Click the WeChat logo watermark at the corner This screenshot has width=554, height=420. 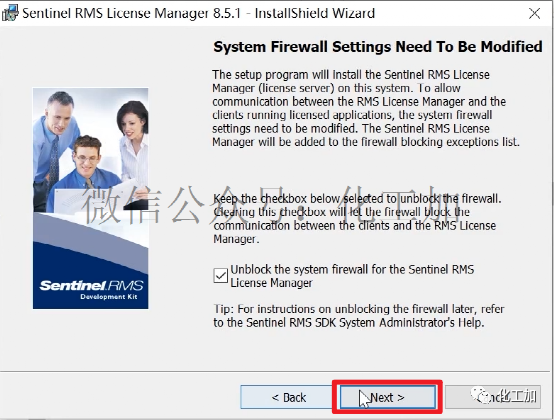point(478,395)
